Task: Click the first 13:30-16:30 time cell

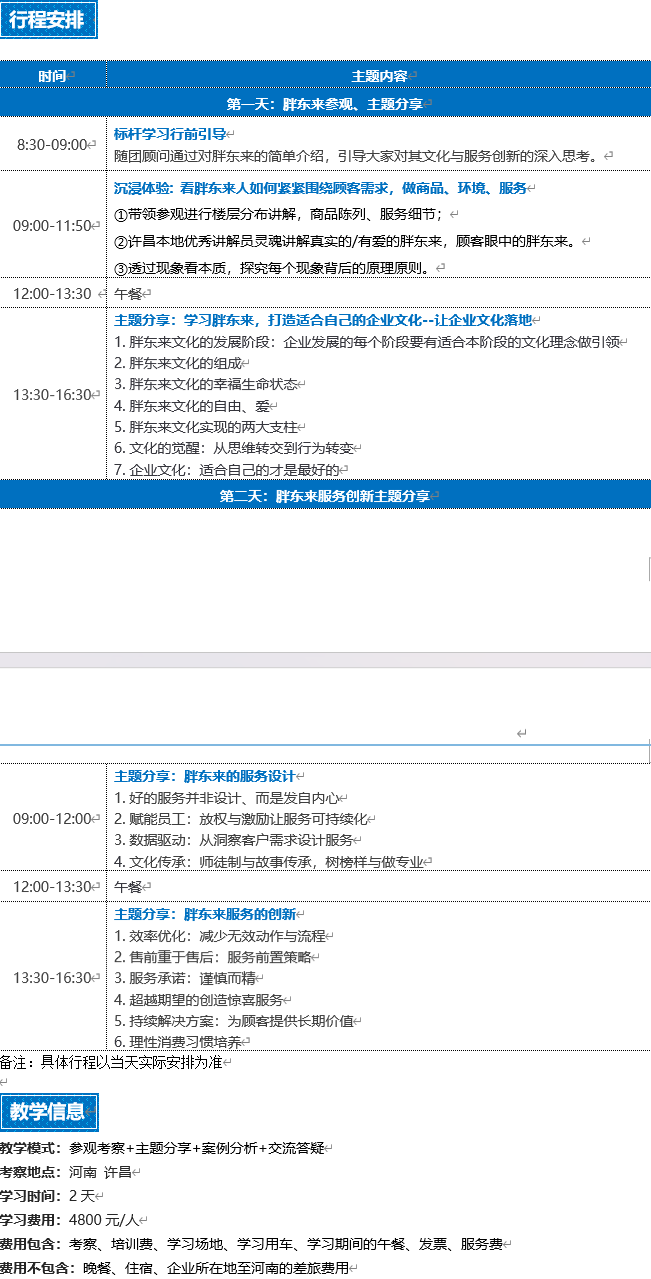Action: (53, 394)
